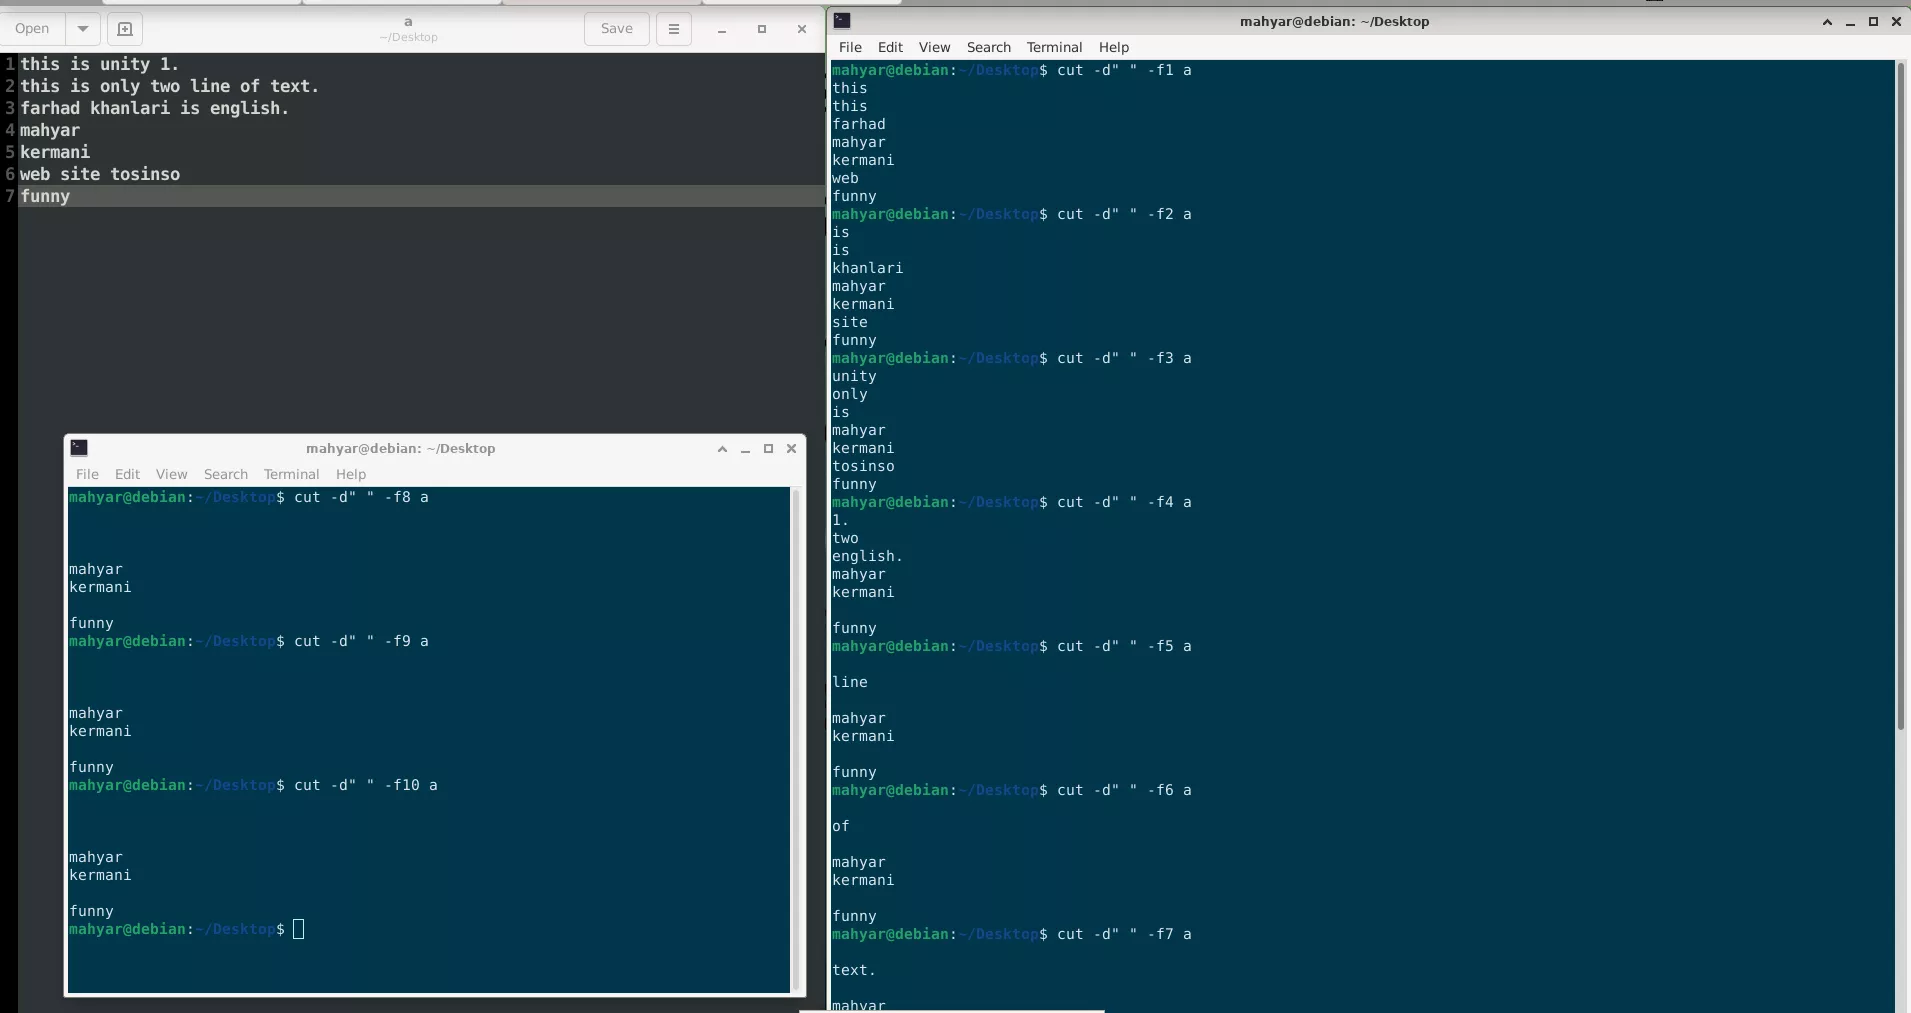
Task: Click output word 'text.' in large terminal
Action: tap(854, 970)
